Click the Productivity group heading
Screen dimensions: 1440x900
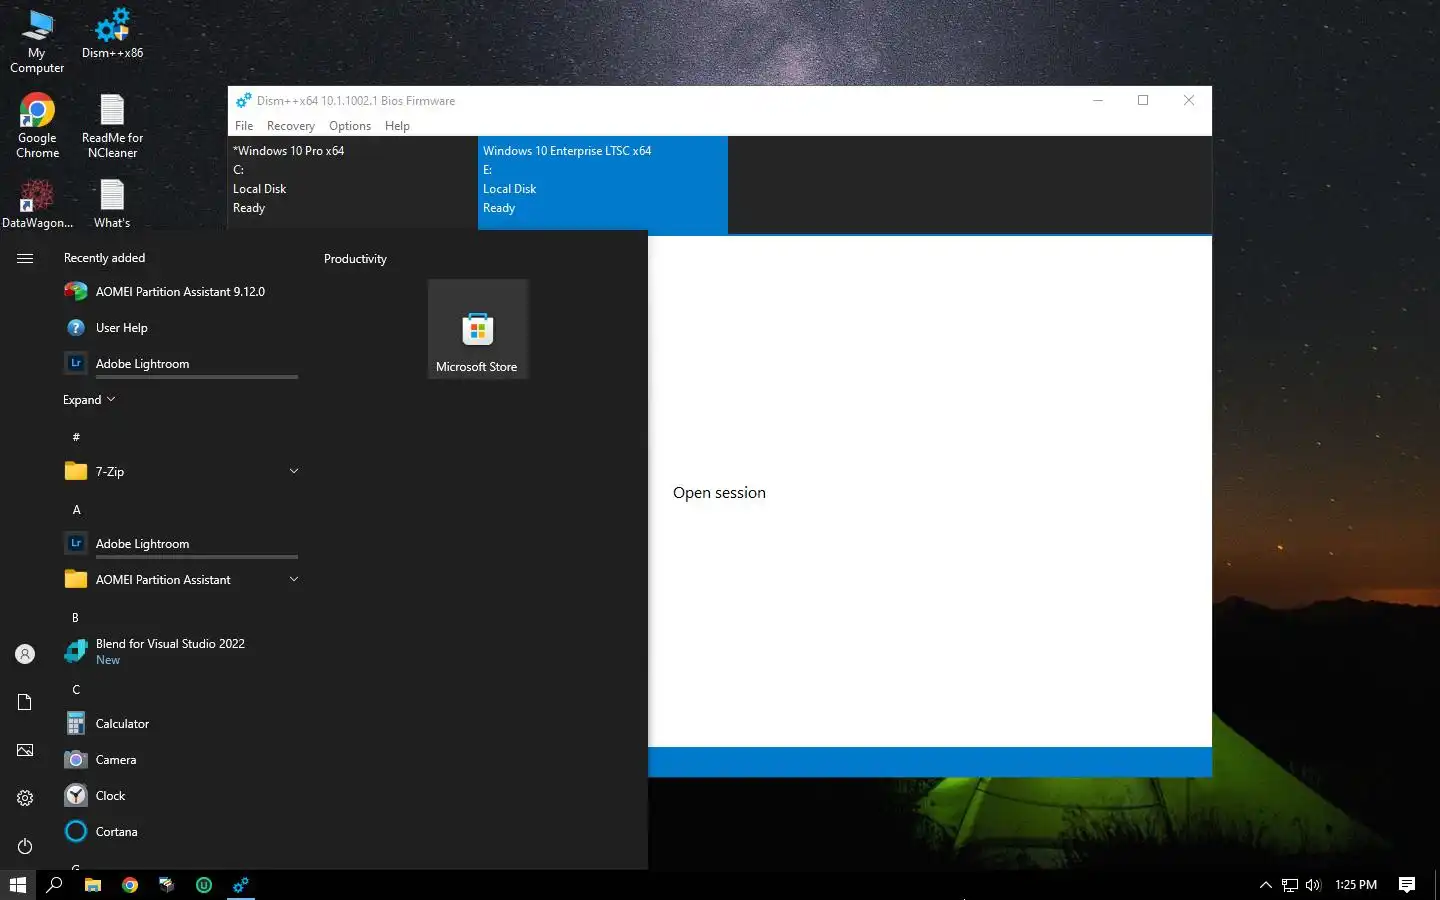355,259
